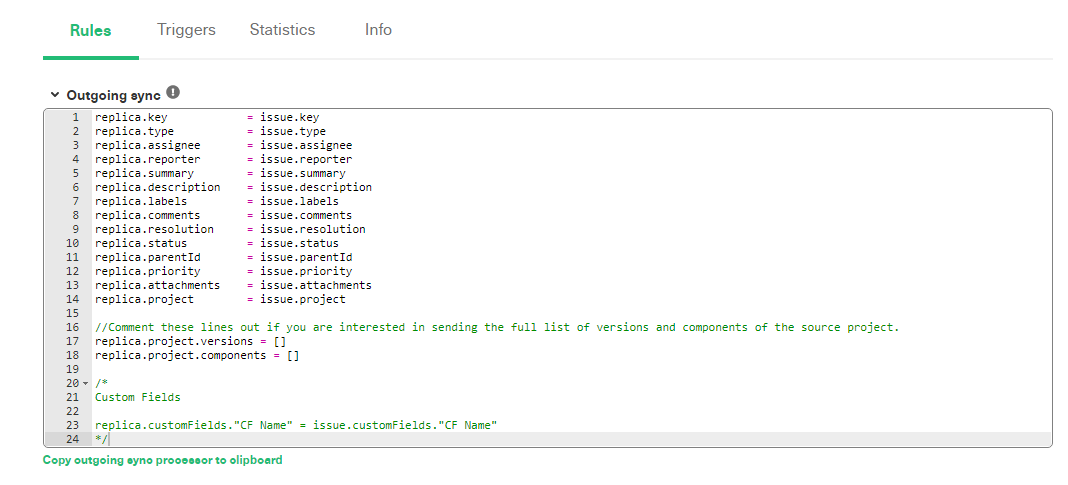Click the replica.comments assignment line
1068x485 pixels.
pyautogui.click(x=223, y=215)
